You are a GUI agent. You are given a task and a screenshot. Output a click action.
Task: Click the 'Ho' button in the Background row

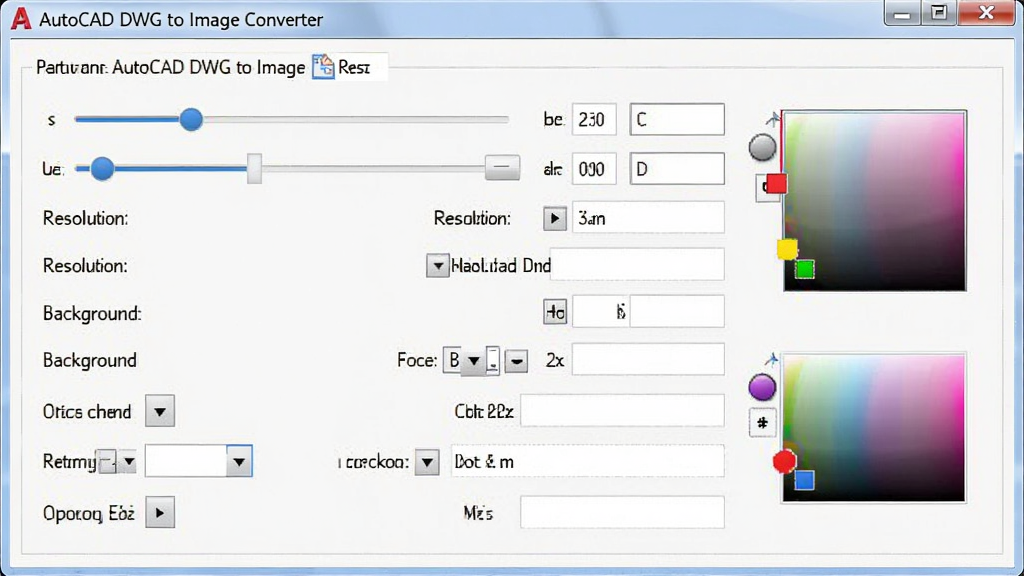[554, 312]
